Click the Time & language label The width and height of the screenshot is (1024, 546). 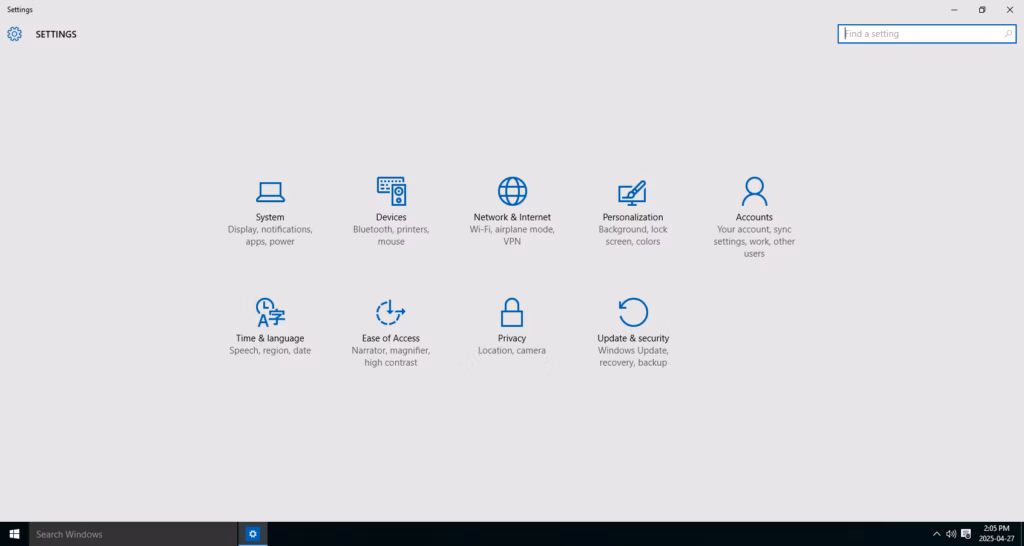click(270, 338)
